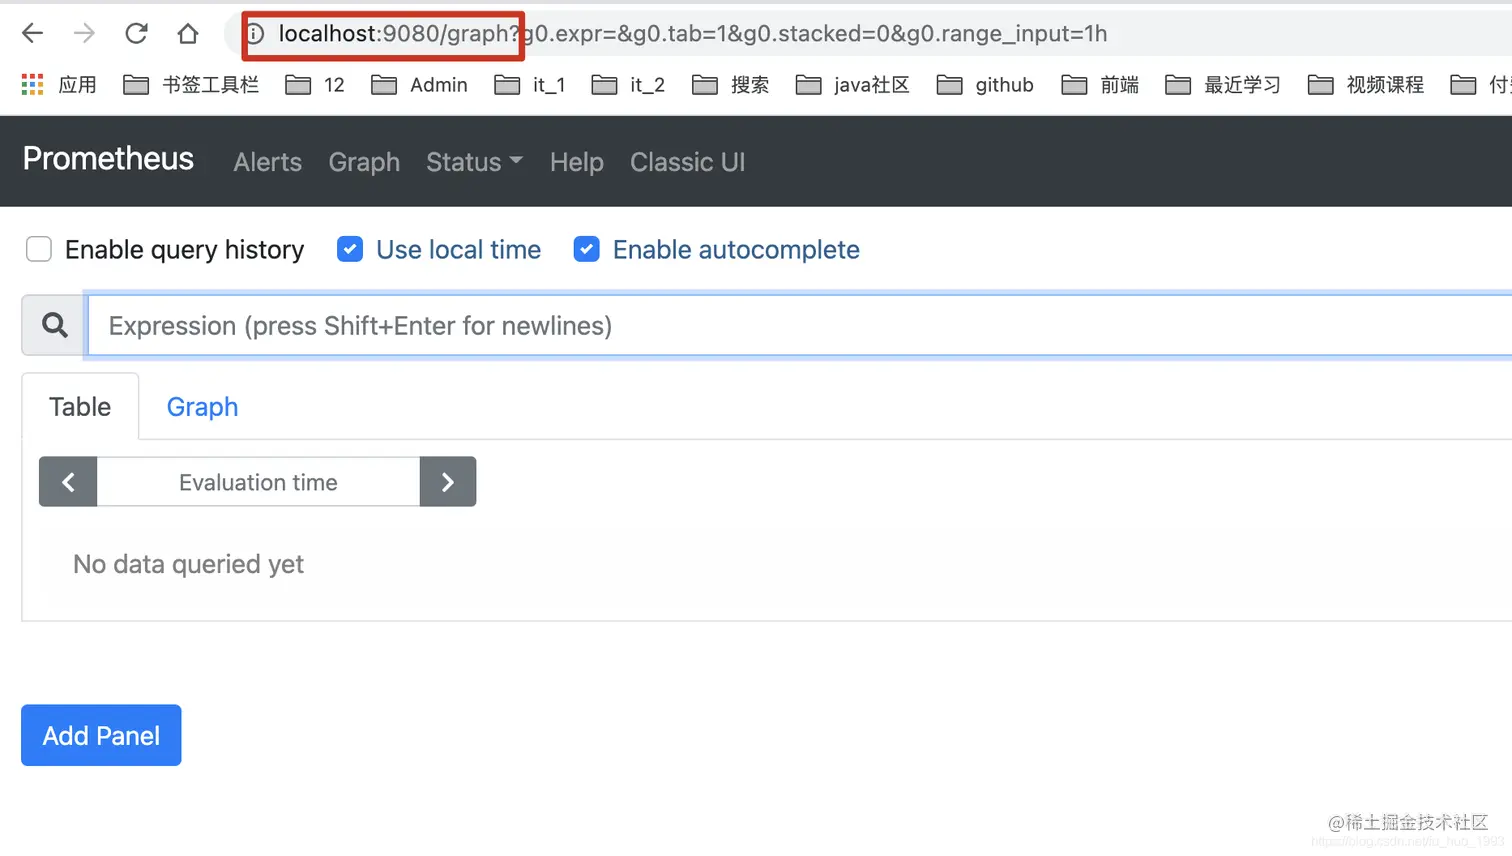Open the Admin bookmark folder
The height and width of the screenshot is (856, 1512).
click(x=419, y=85)
